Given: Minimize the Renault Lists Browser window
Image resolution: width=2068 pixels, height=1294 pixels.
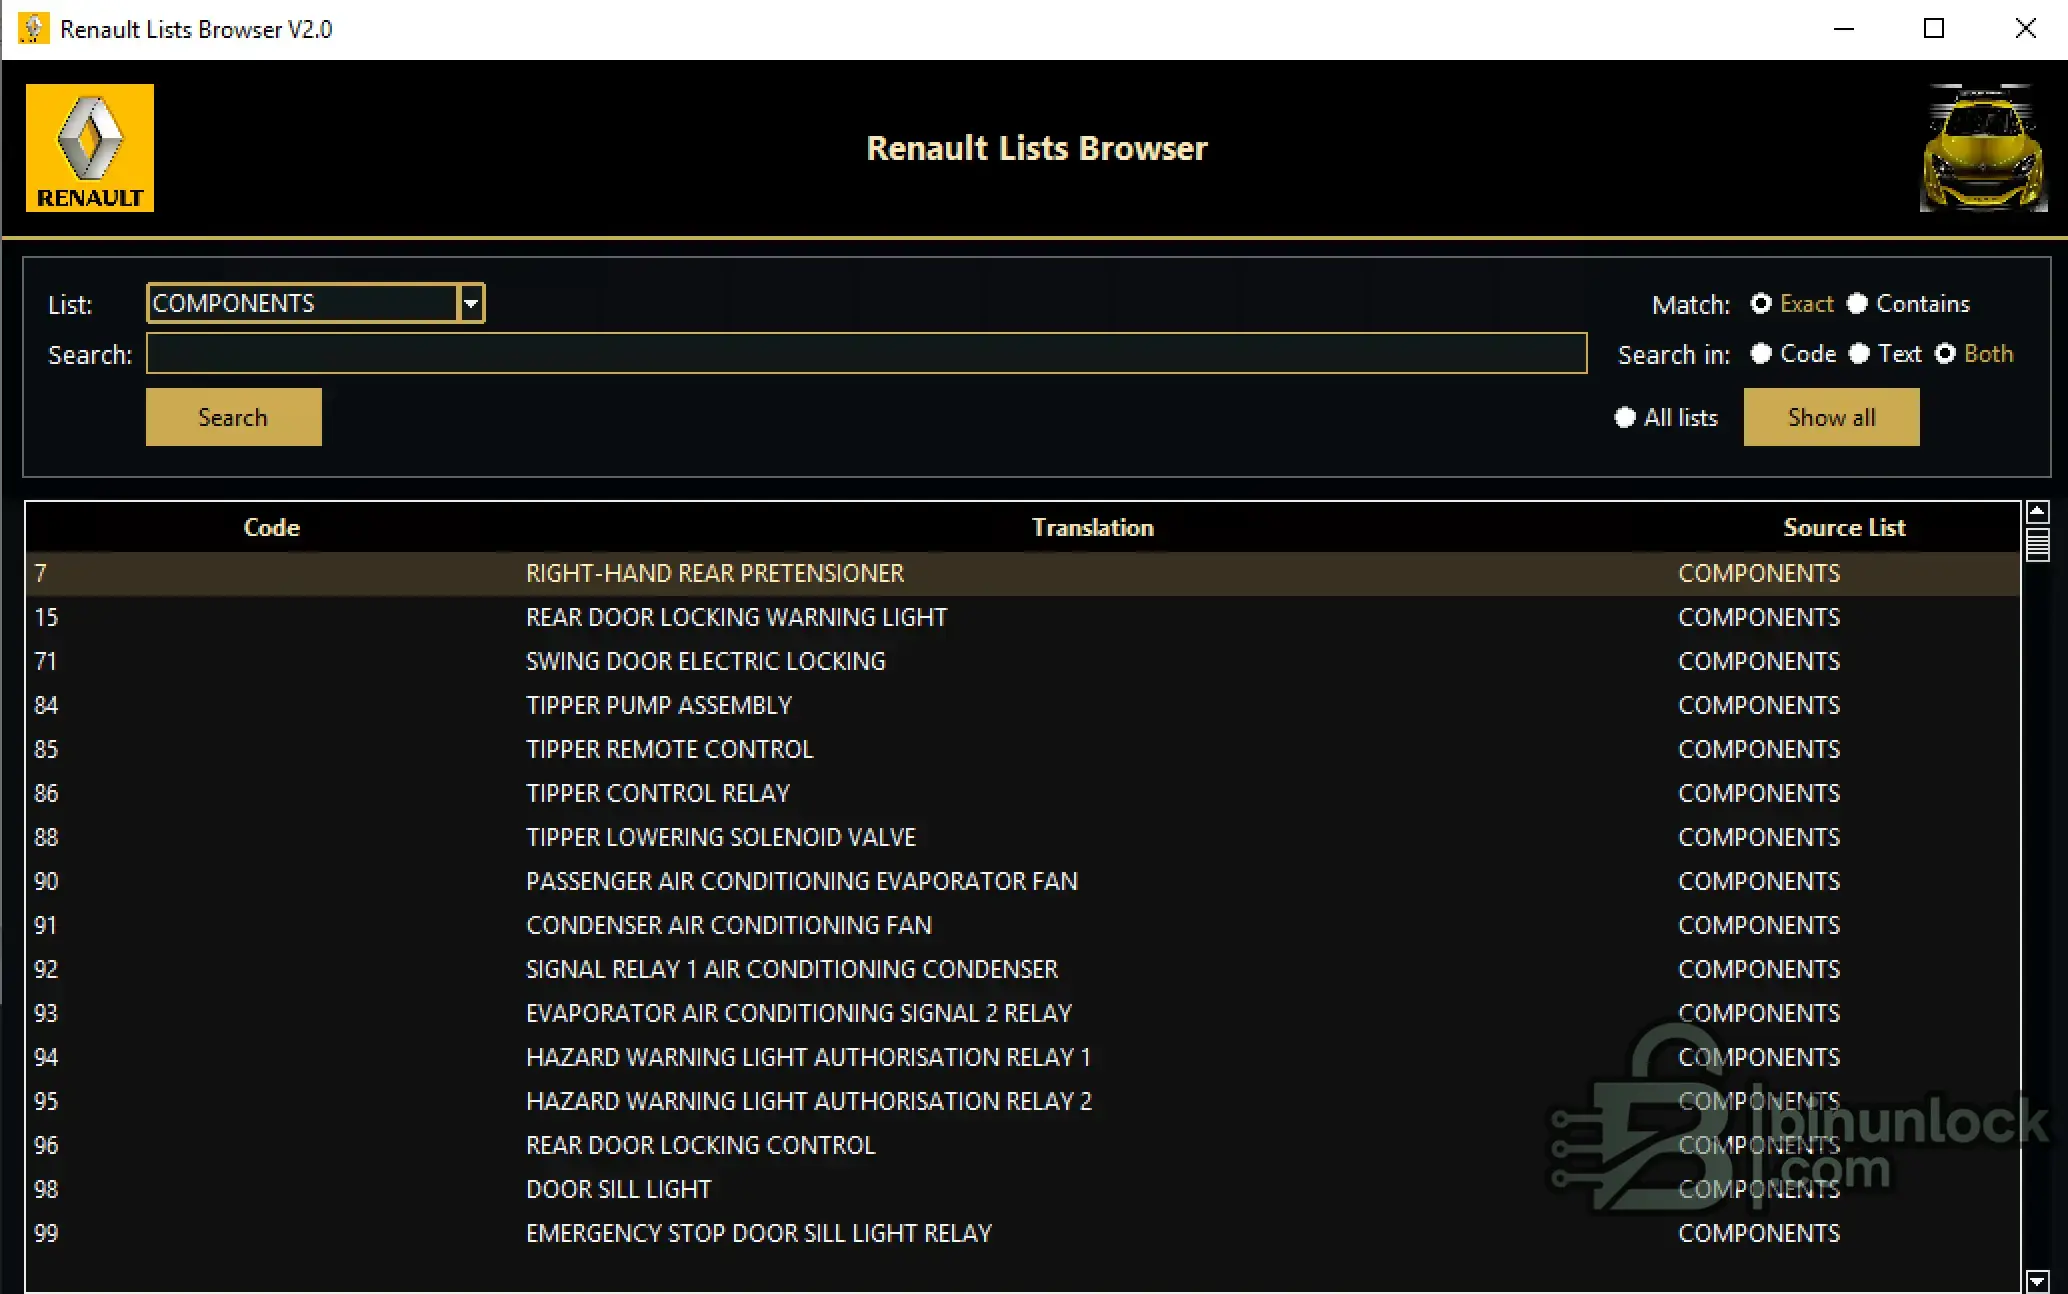Looking at the screenshot, I should pos(1844,29).
